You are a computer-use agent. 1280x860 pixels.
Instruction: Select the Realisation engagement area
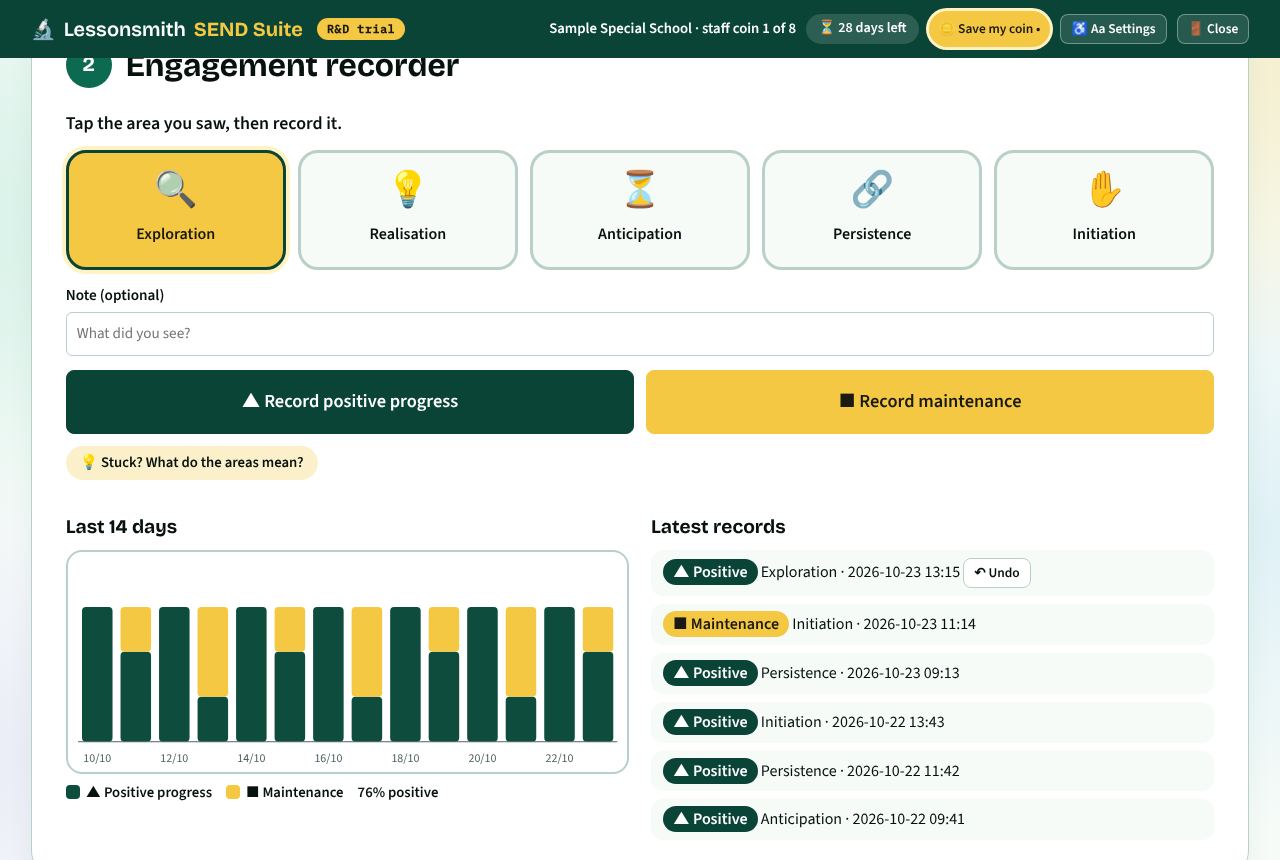click(408, 210)
